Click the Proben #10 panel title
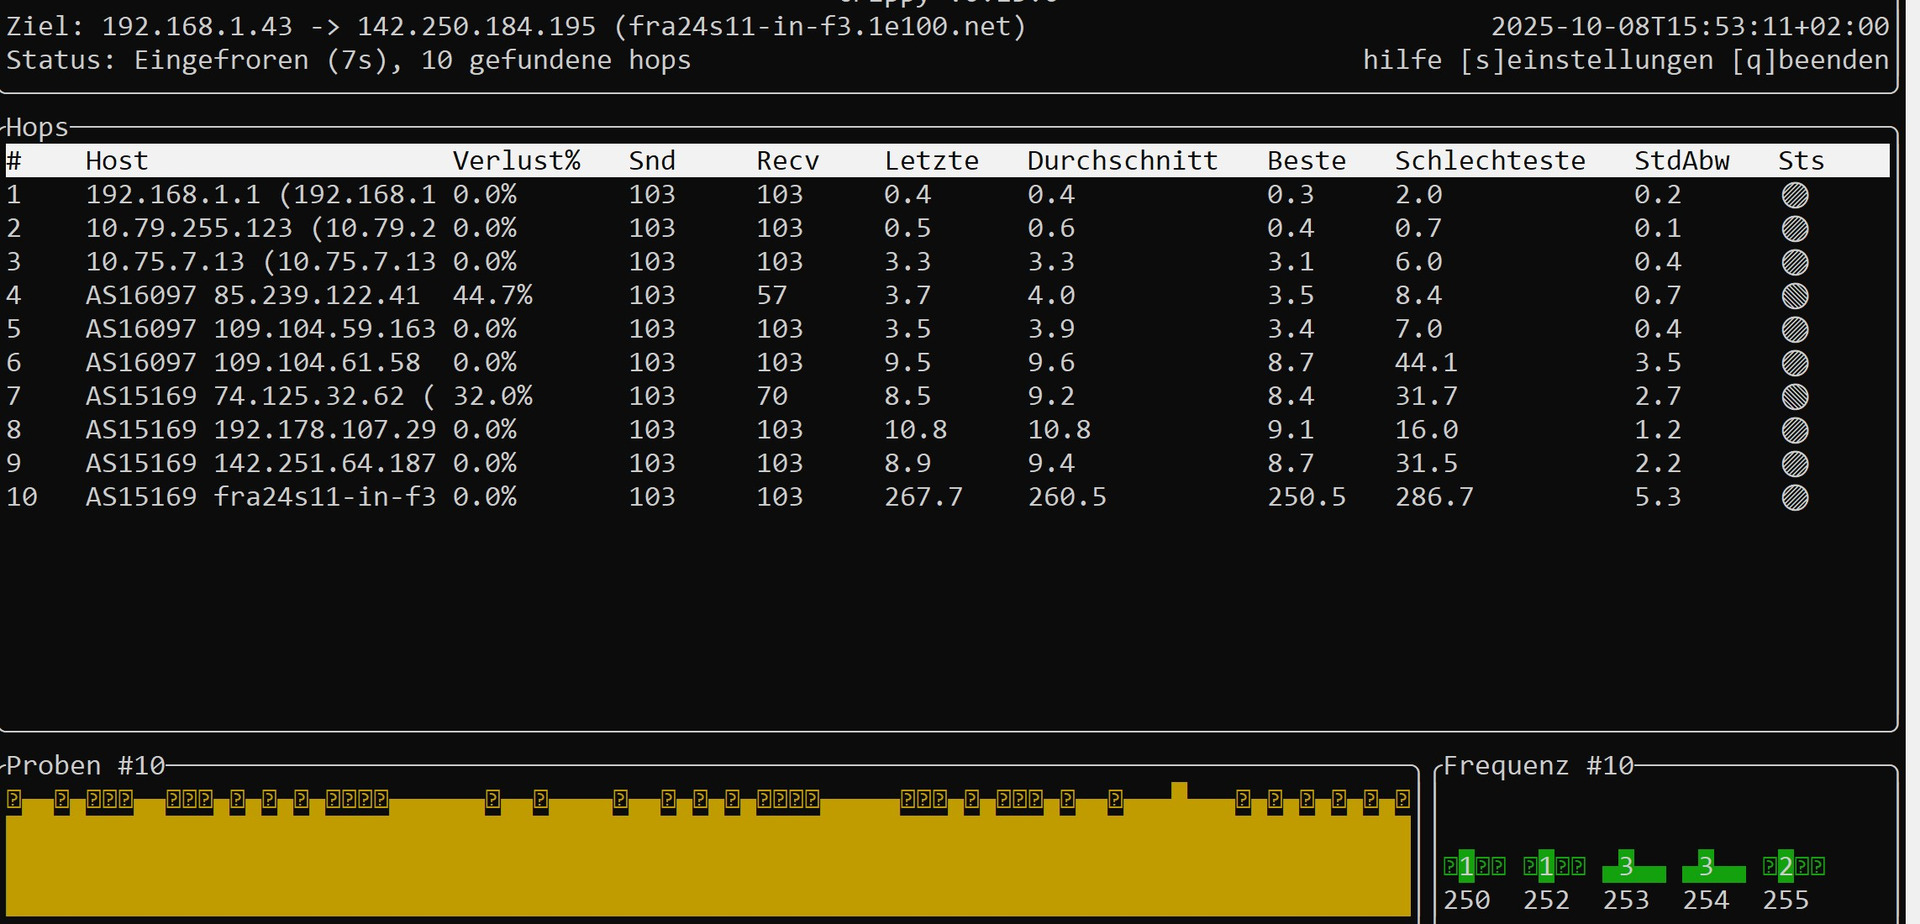This screenshot has width=1920, height=924. [85, 766]
